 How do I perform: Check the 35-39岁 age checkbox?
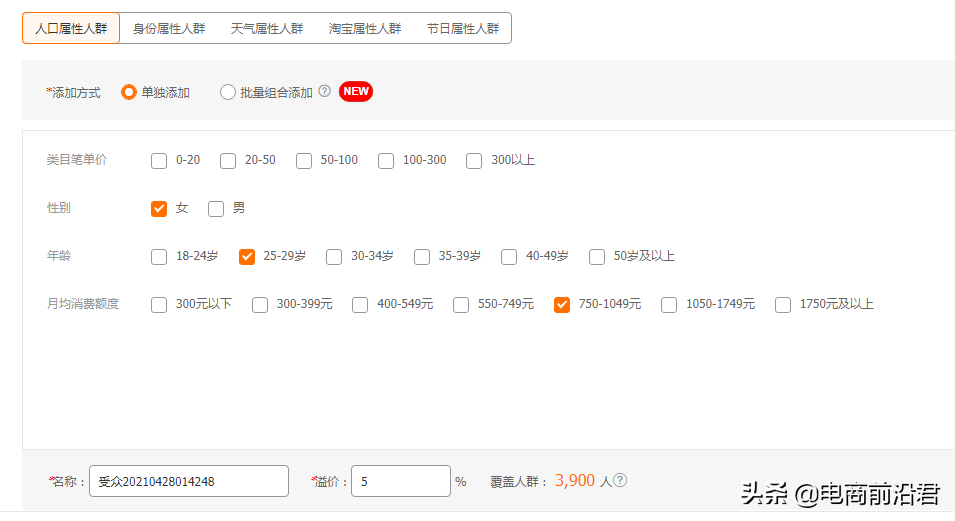pos(422,257)
